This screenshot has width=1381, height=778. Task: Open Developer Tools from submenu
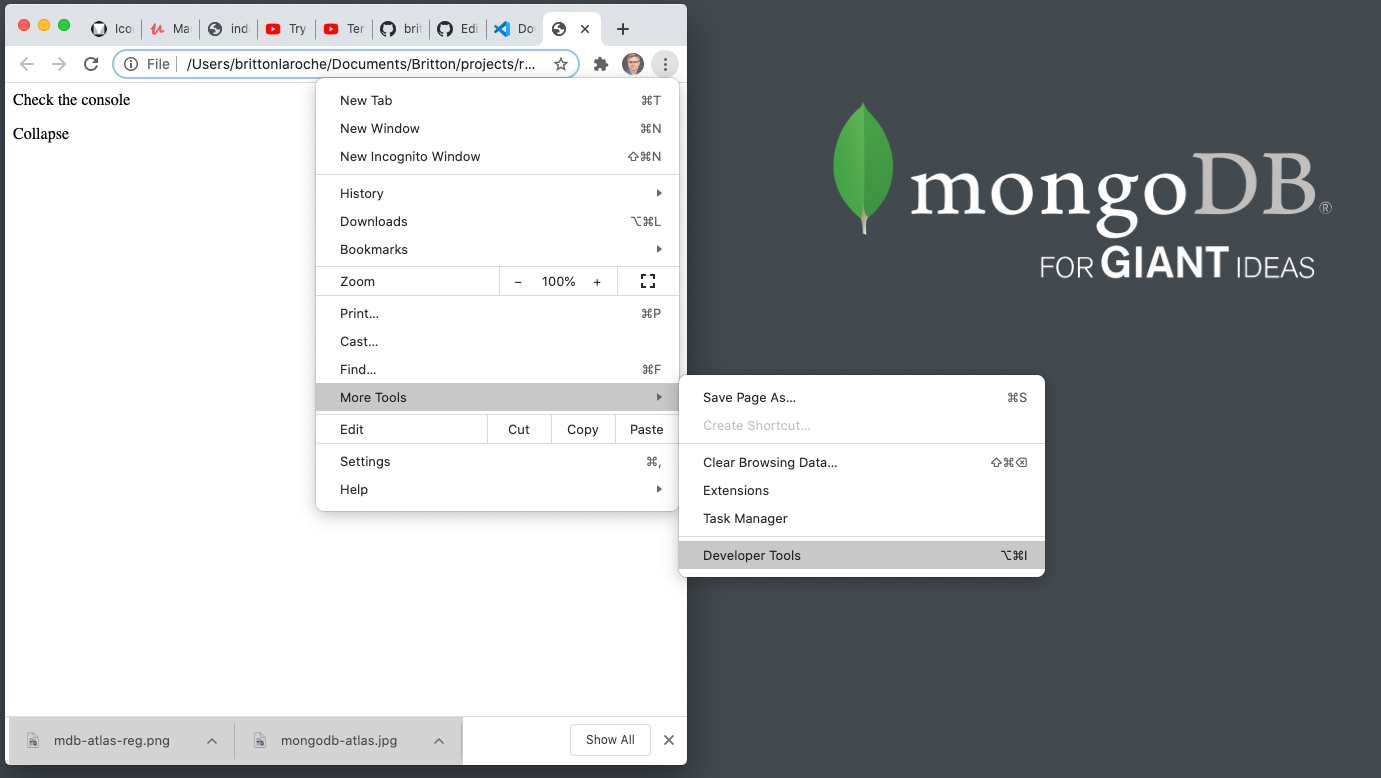coord(862,555)
